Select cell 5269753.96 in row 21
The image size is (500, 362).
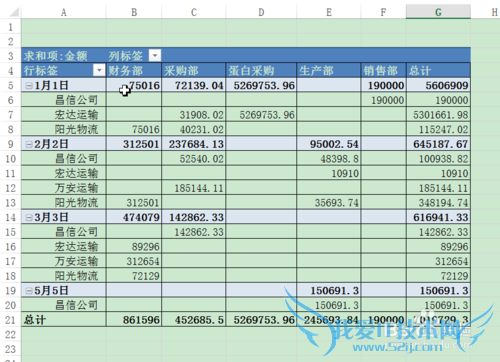click(x=261, y=320)
